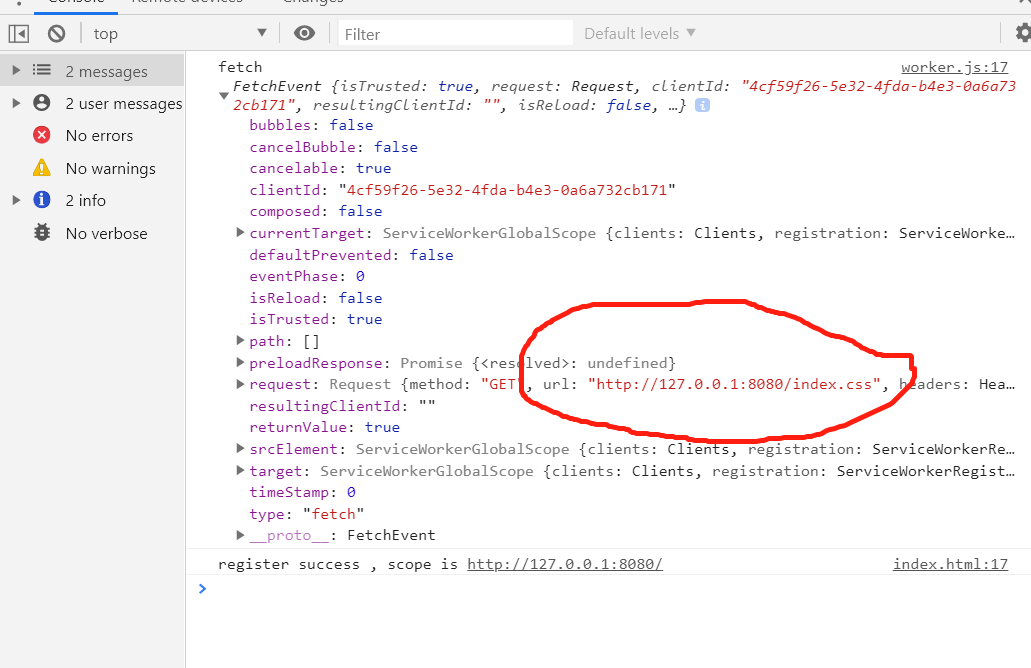Select the 'isReload: false' property row
The width and height of the screenshot is (1031, 668).
pos(316,298)
